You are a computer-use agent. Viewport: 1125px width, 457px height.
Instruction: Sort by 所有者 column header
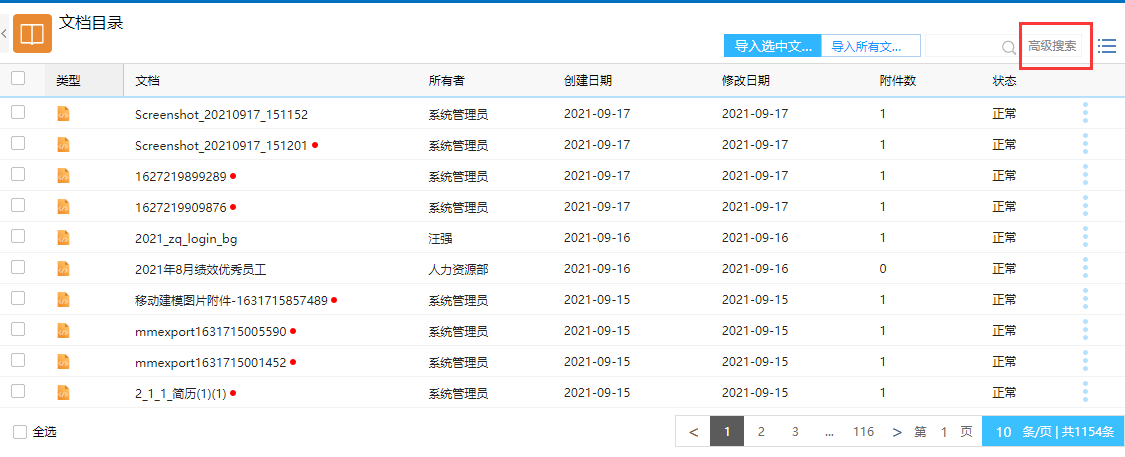click(x=446, y=80)
